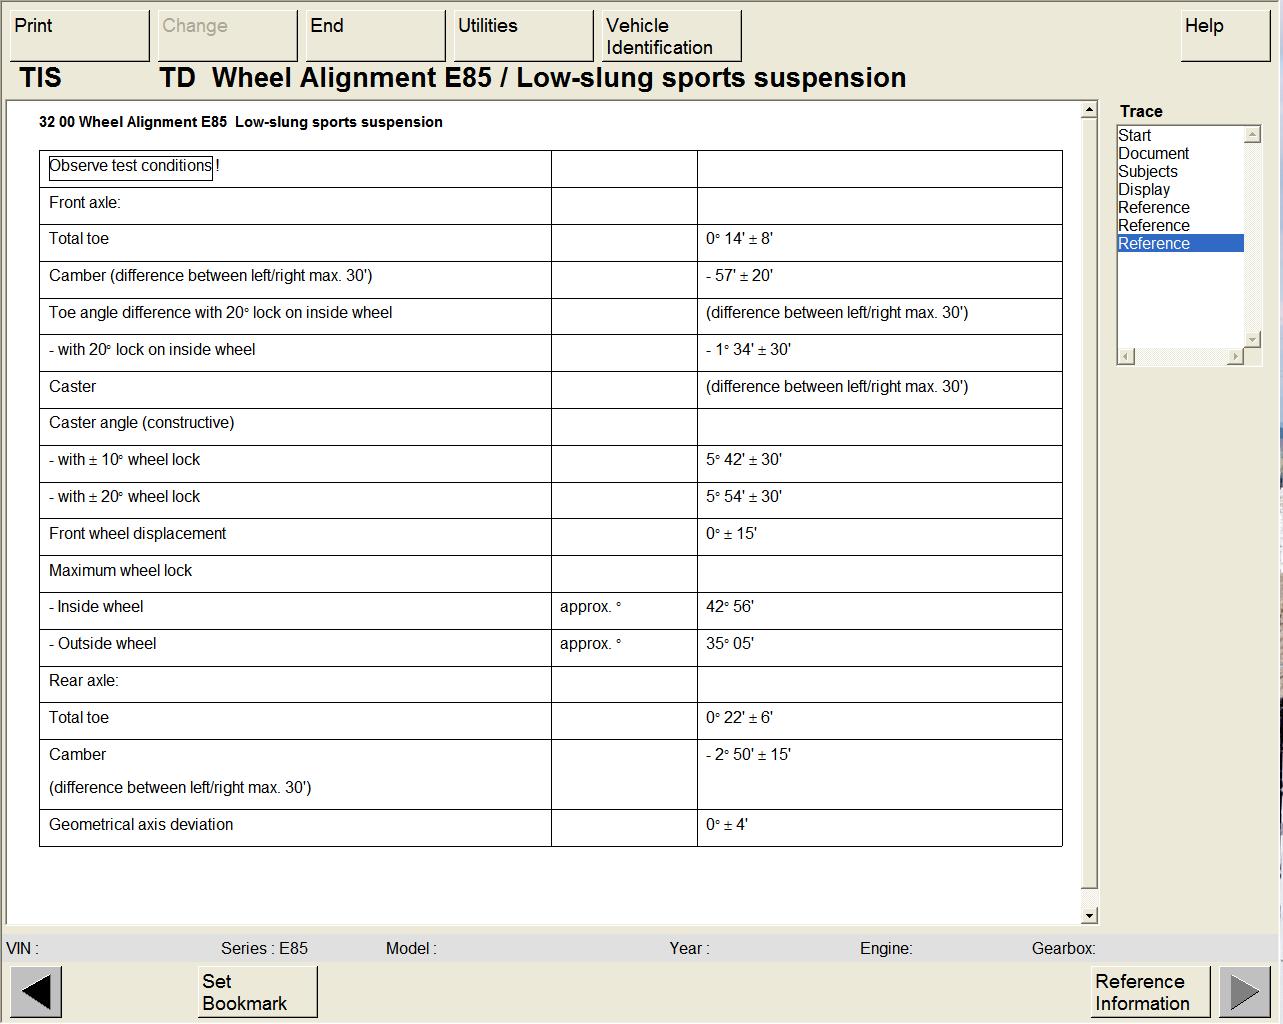Viewport: 1283px width, 1024px height.
Task: Go forward with the right arrow button
Action: click(1245, 992)
